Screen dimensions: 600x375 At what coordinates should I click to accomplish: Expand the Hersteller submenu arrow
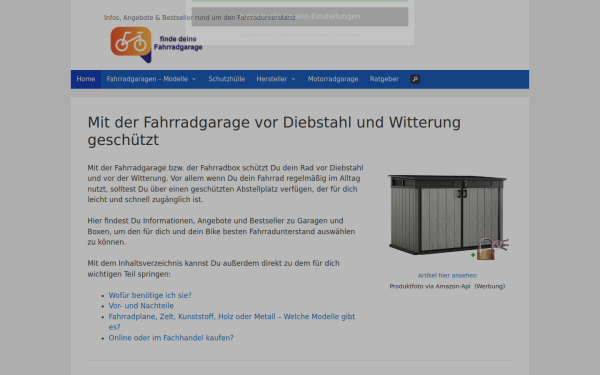click(293, 79)
